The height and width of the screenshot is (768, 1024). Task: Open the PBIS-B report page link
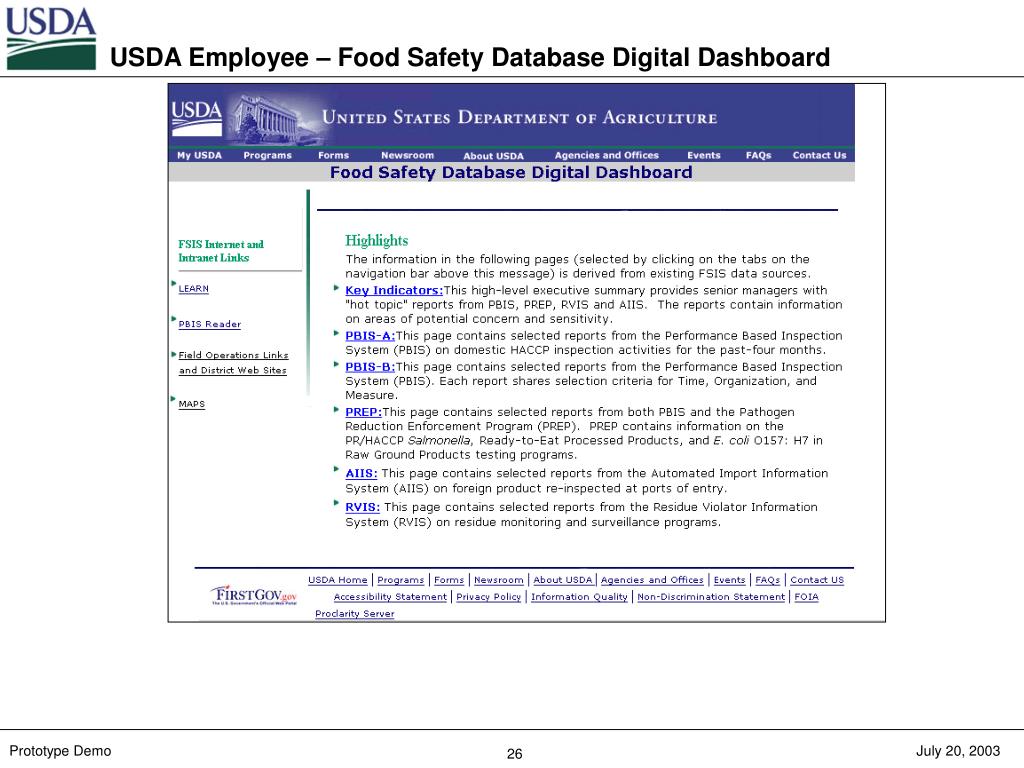click(370, 367)
